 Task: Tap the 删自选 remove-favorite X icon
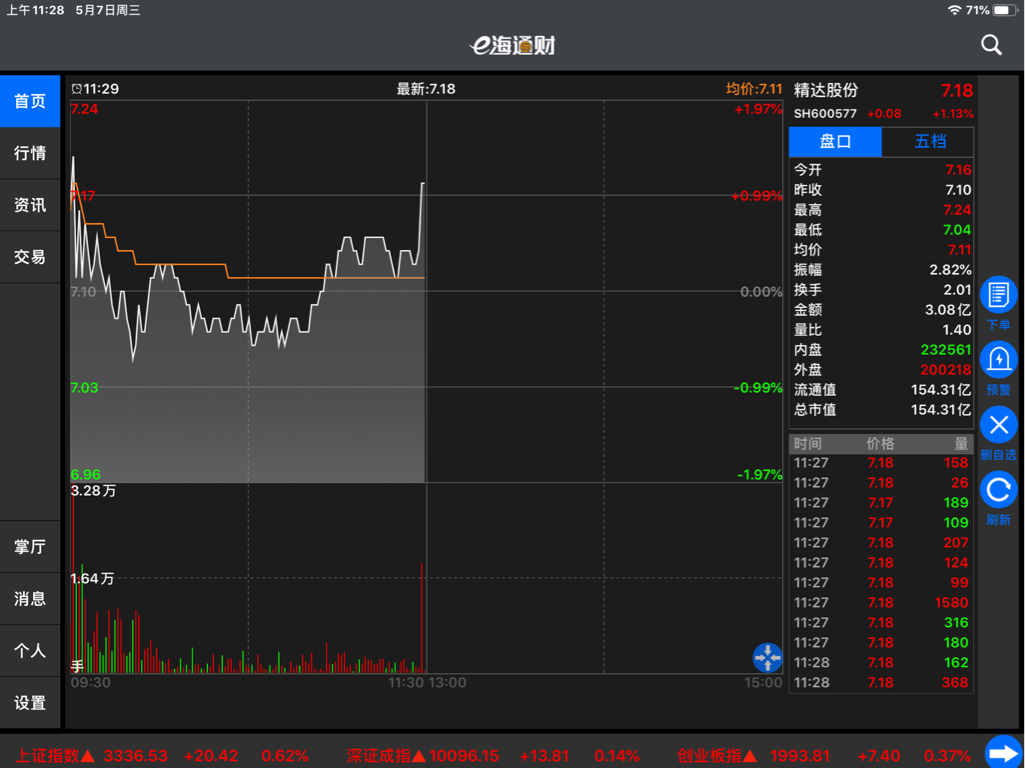[998, 425]
